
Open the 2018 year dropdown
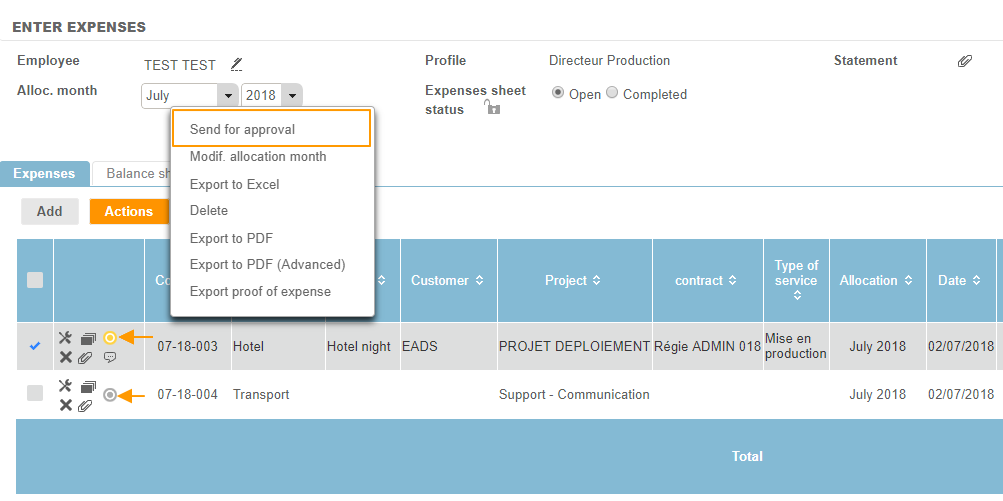[x=291, y=95]
